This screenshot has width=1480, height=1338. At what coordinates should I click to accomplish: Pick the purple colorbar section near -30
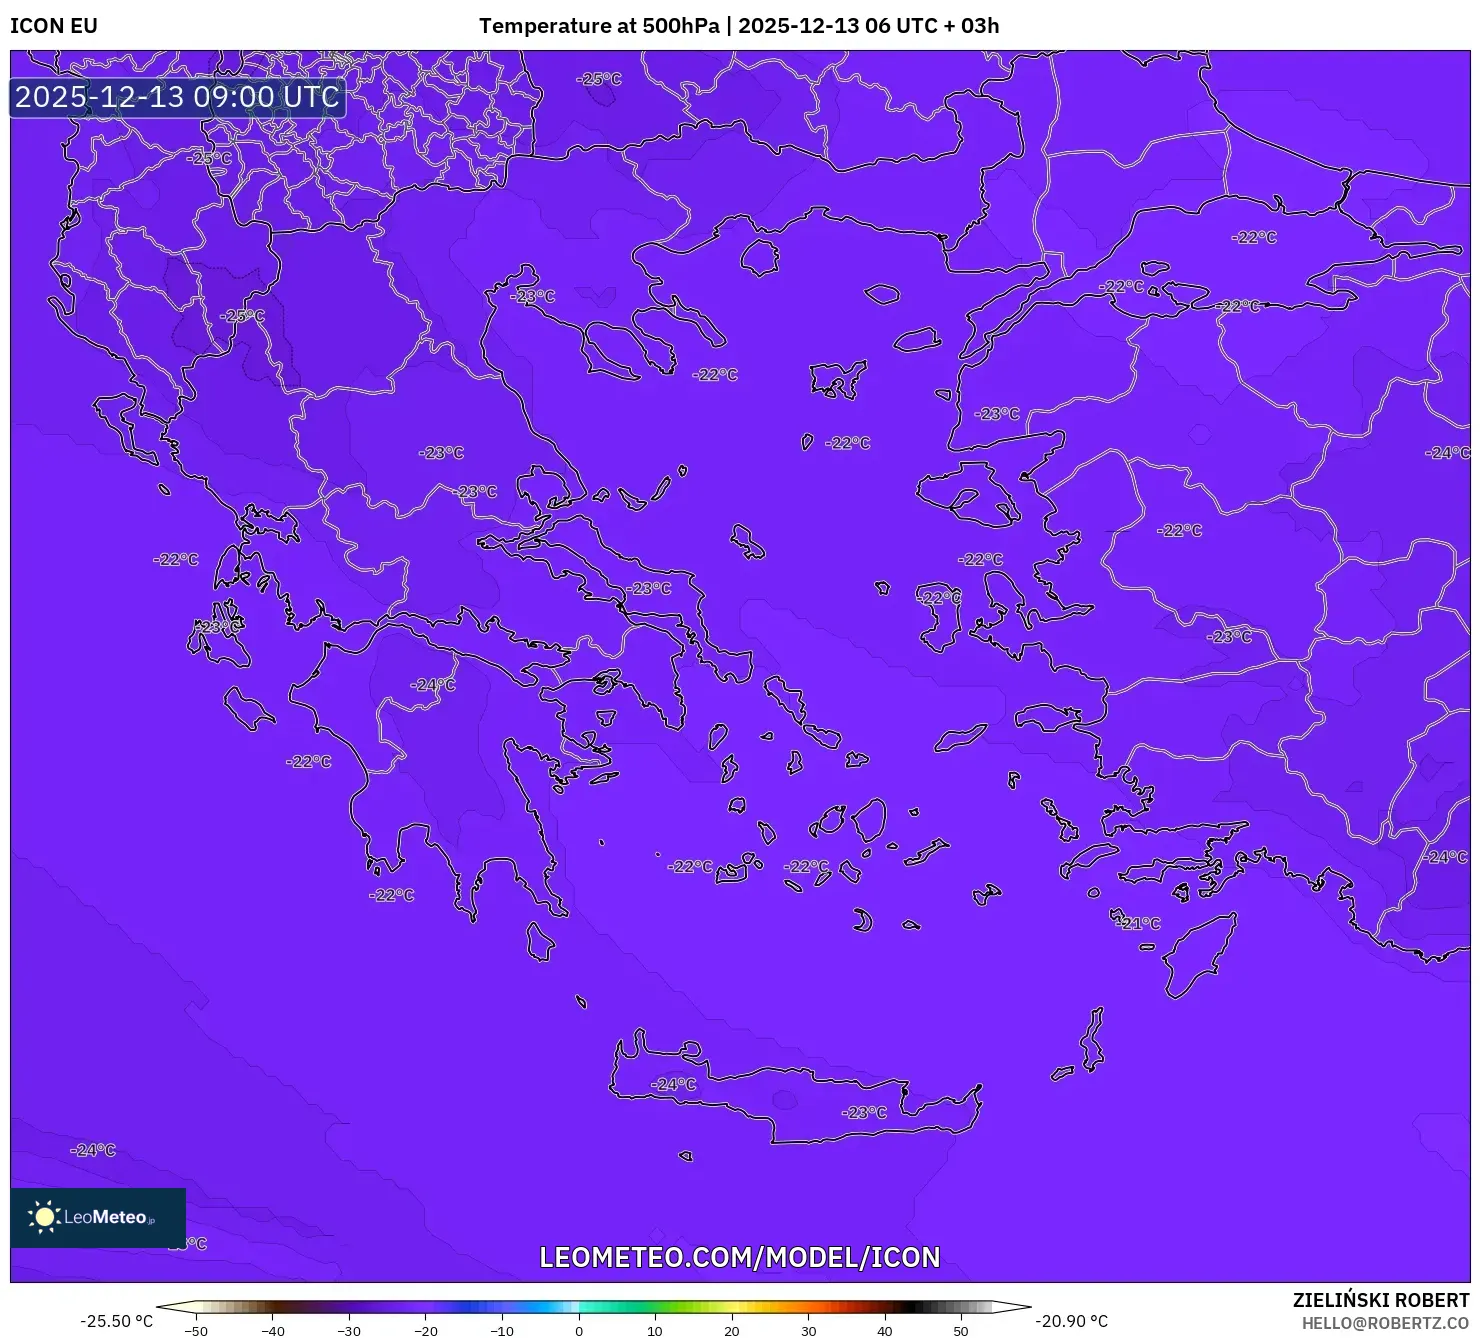pyautogui.click(x=349, y=1306)
